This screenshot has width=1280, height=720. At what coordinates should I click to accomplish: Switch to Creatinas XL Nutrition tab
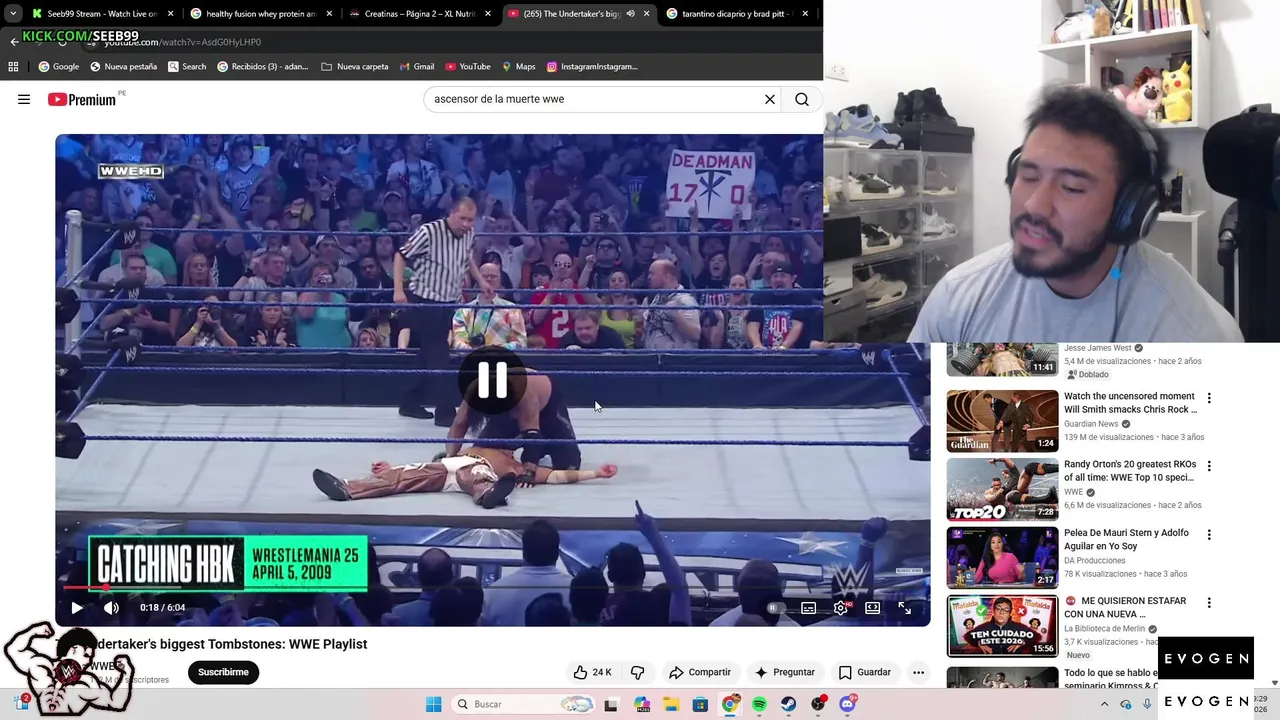pyautogui.click(x=420, y=14)
